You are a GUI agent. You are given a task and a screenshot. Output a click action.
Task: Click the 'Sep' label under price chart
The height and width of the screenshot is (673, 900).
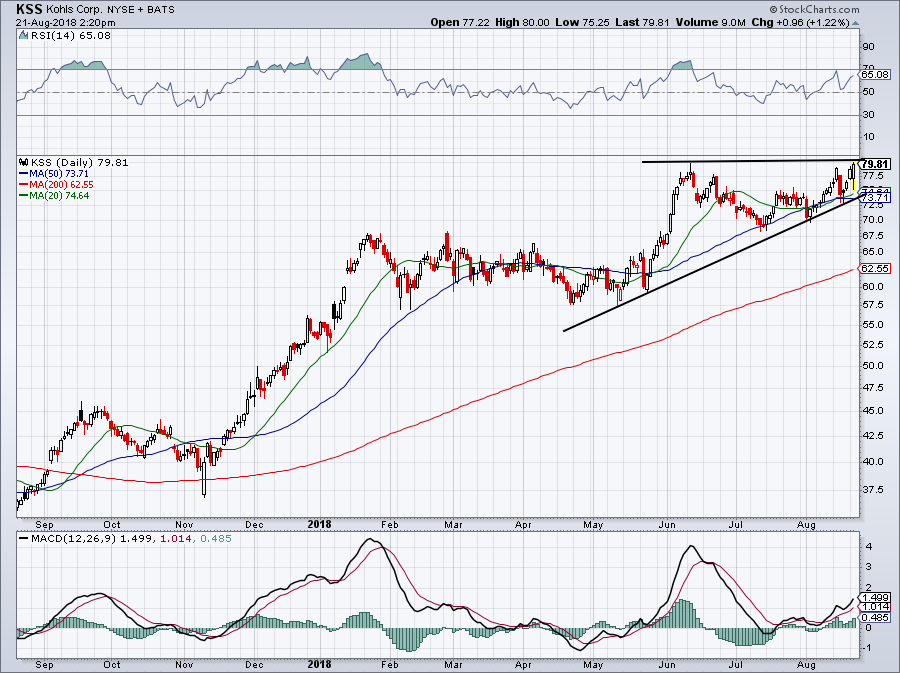(x=44, y=524)
